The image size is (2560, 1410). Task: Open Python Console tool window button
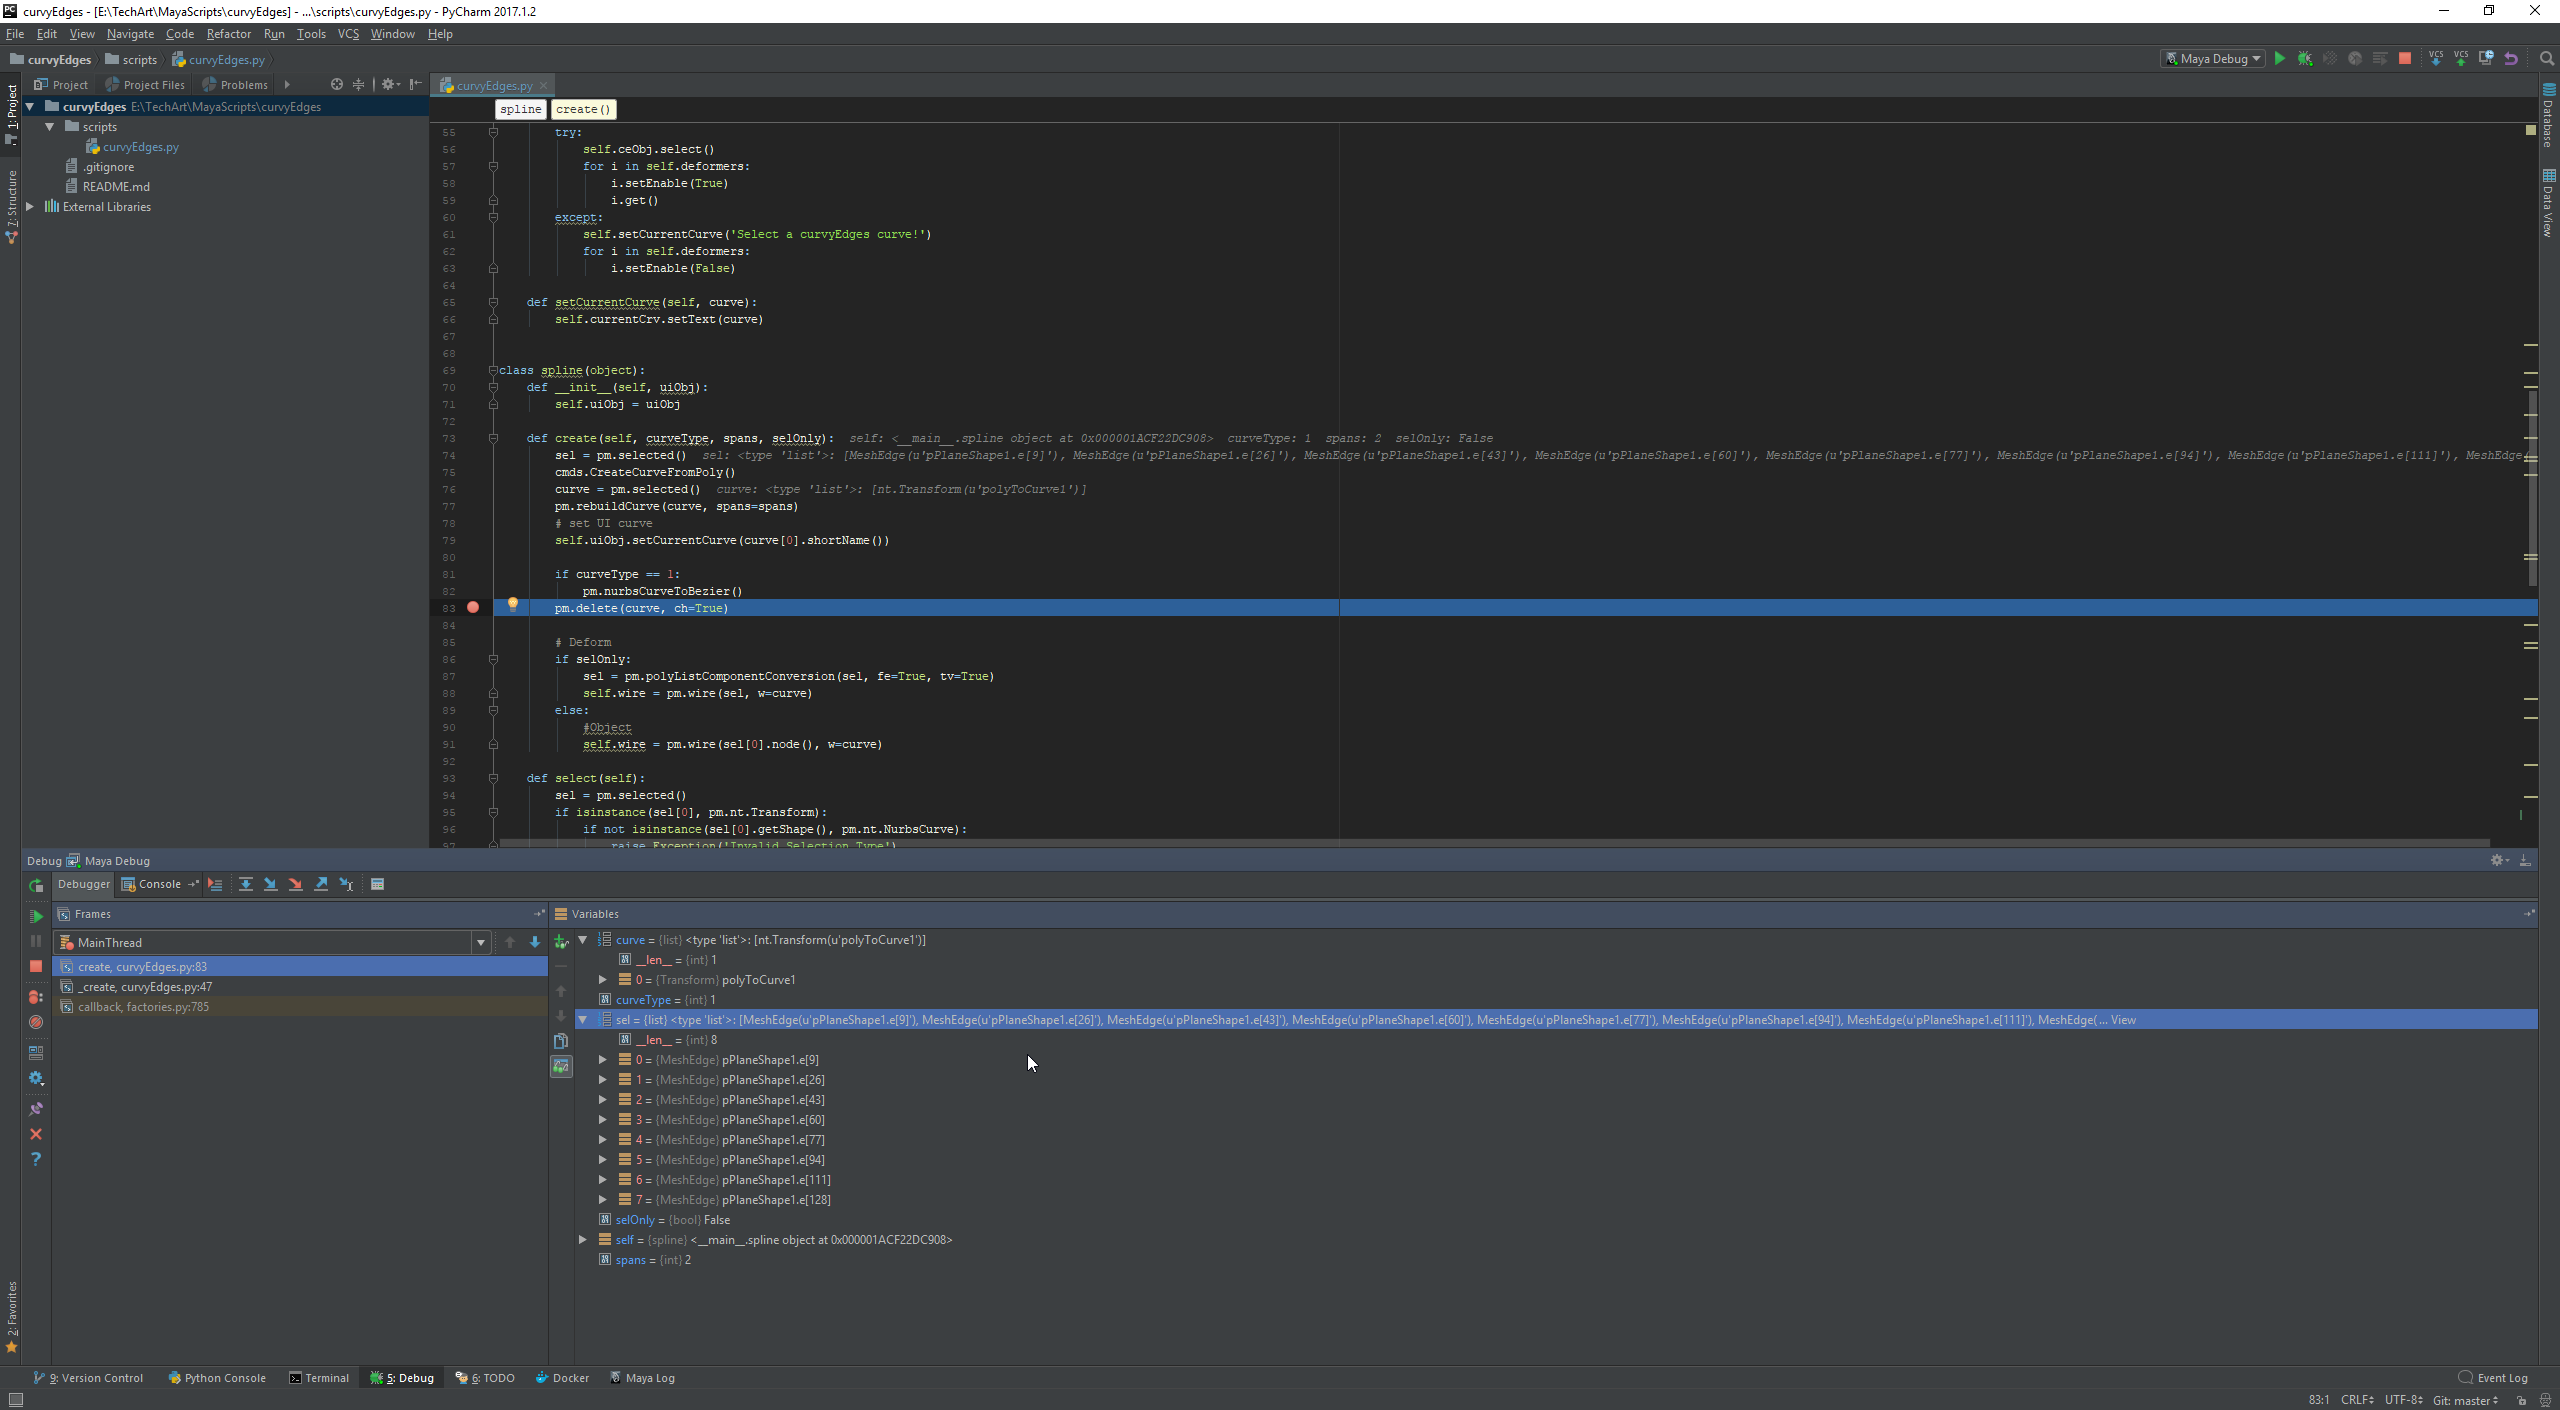click(x=217, y=1378)
